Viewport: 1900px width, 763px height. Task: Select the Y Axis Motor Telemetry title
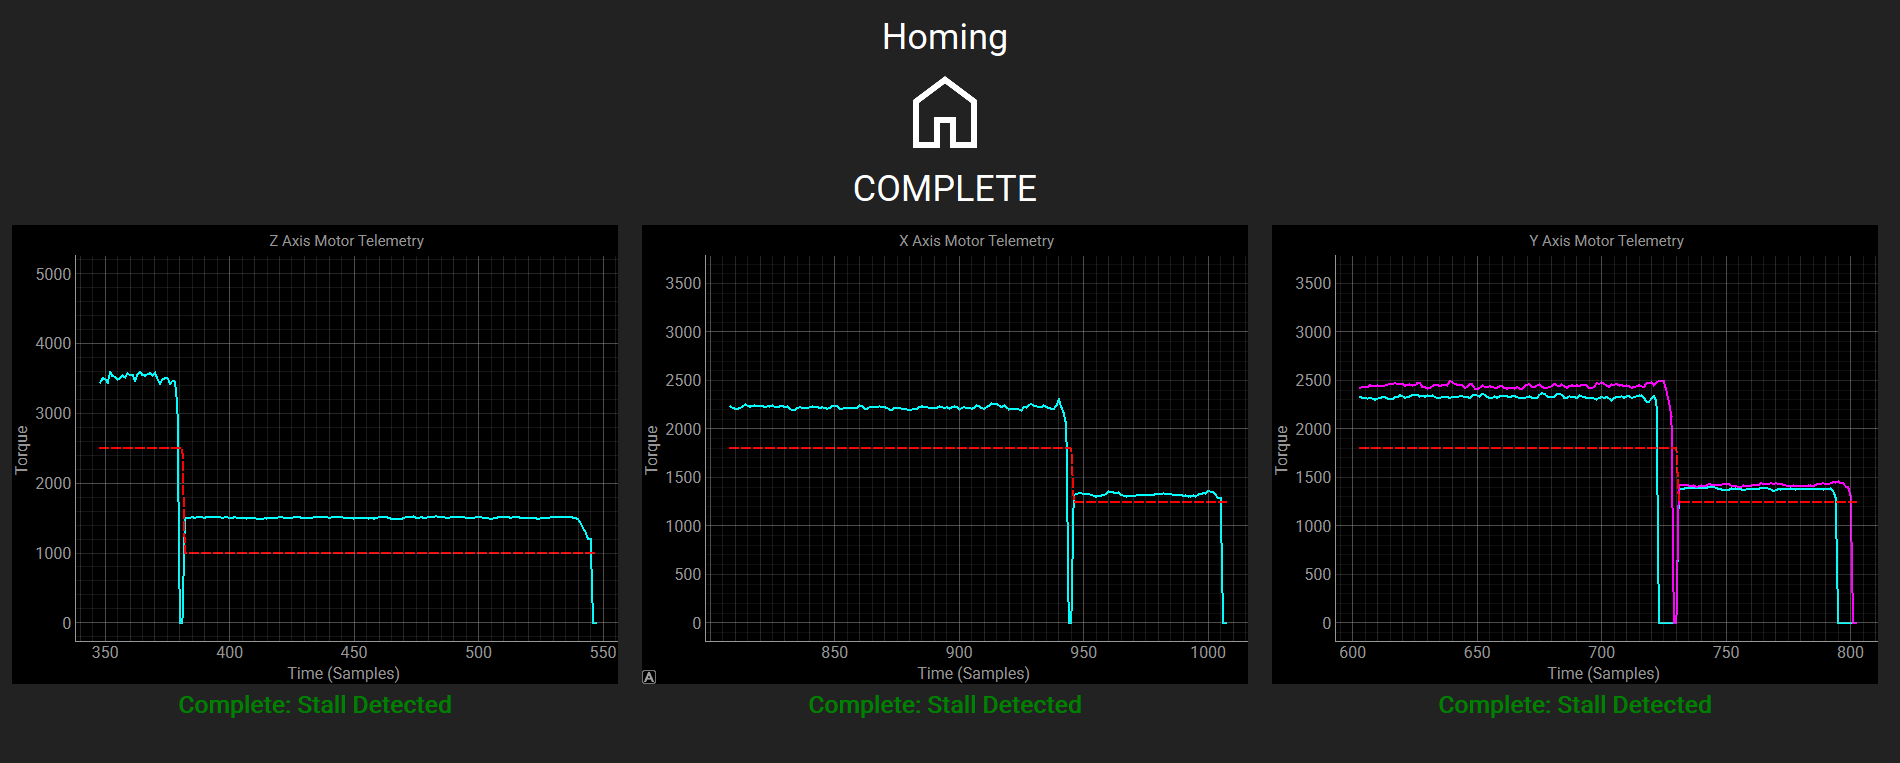[1606, 241]
